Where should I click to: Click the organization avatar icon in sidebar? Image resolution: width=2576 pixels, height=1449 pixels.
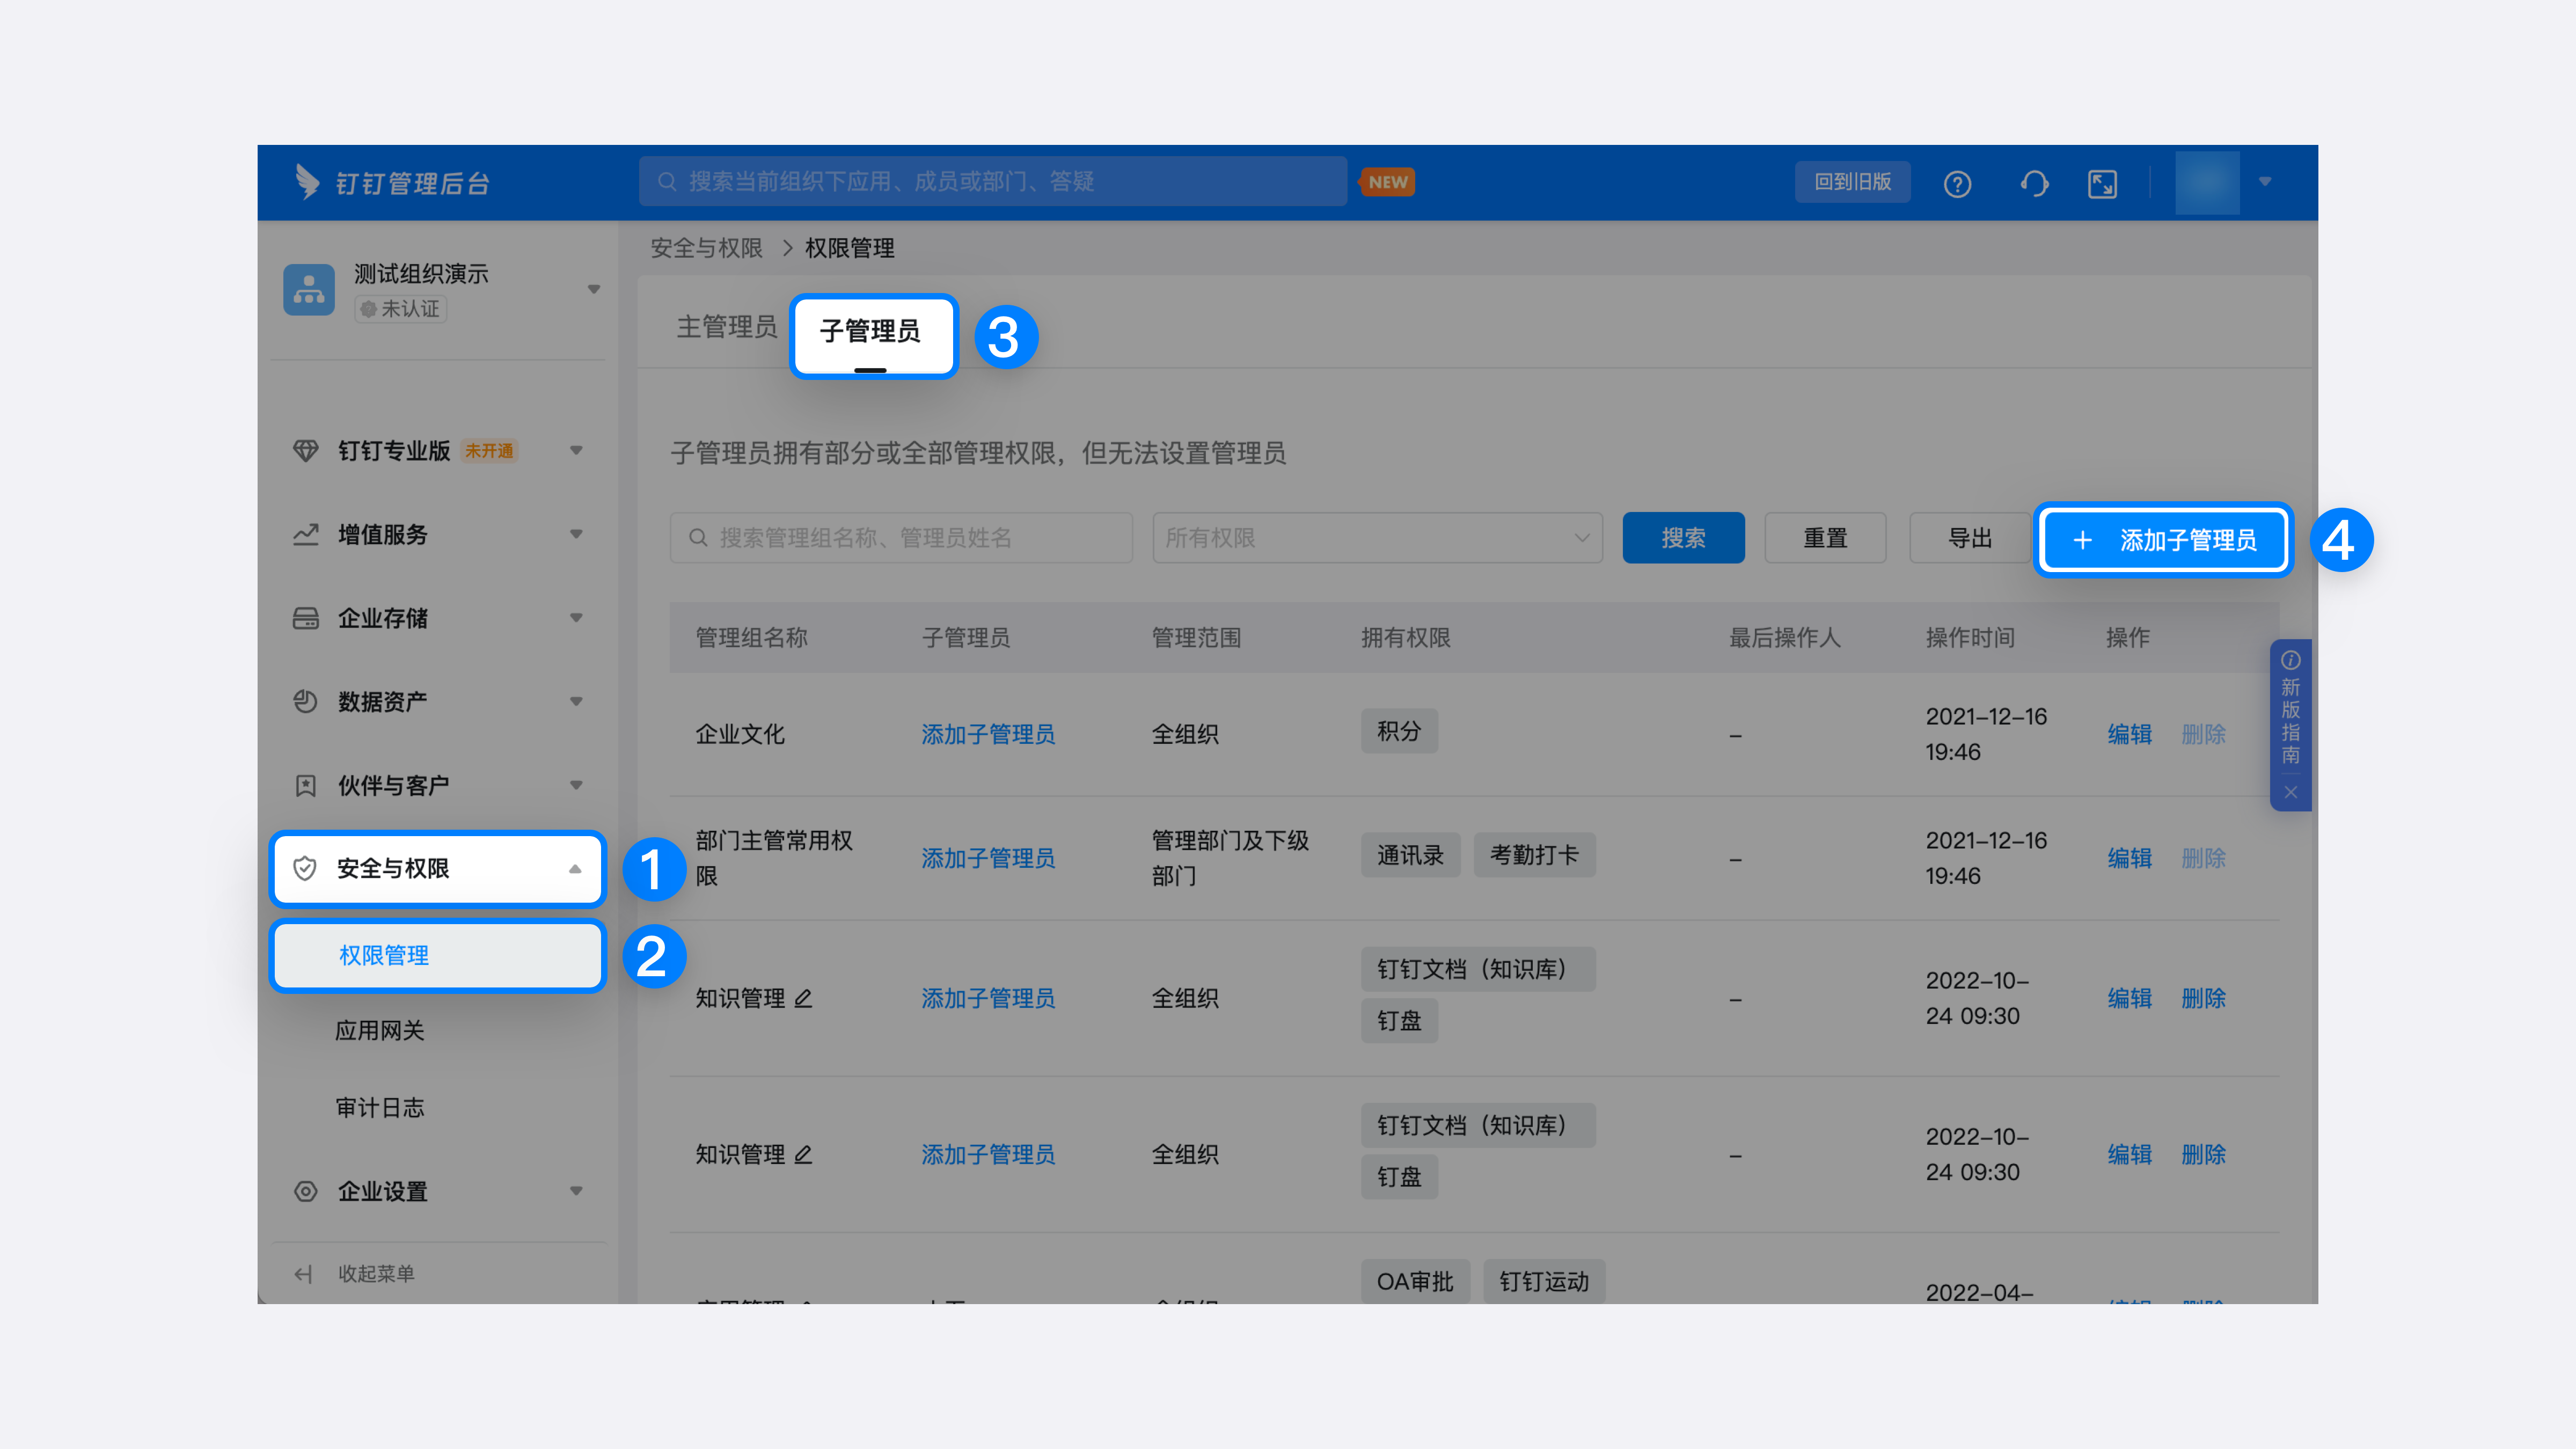309,290
